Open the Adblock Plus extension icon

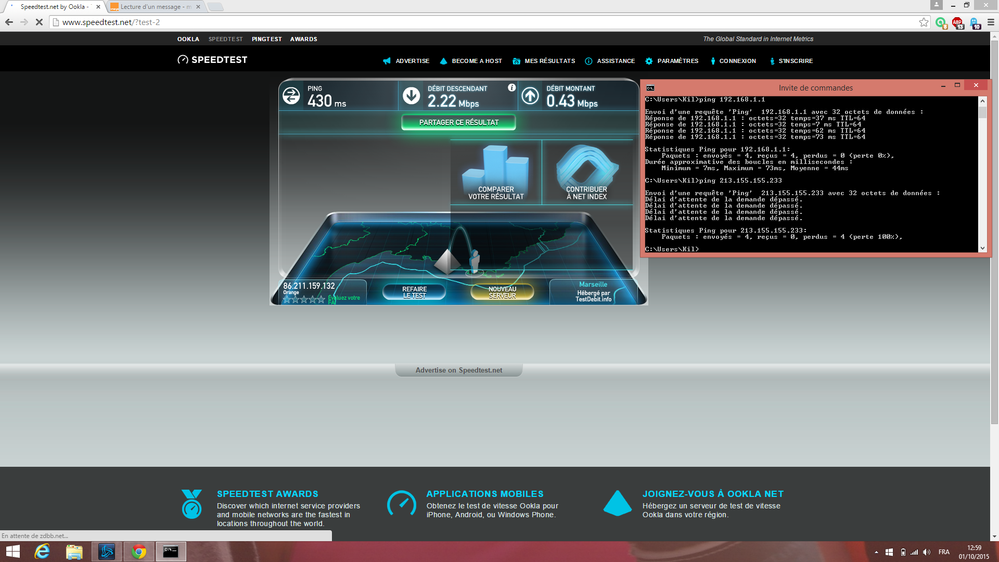[958, 22]
